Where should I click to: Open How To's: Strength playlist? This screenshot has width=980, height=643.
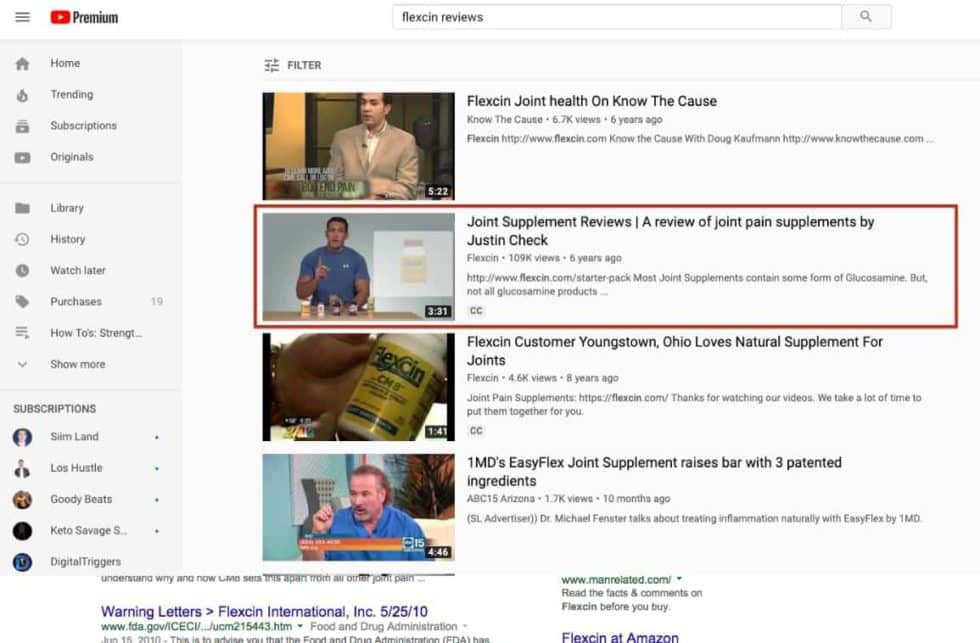tap(96, 333)
